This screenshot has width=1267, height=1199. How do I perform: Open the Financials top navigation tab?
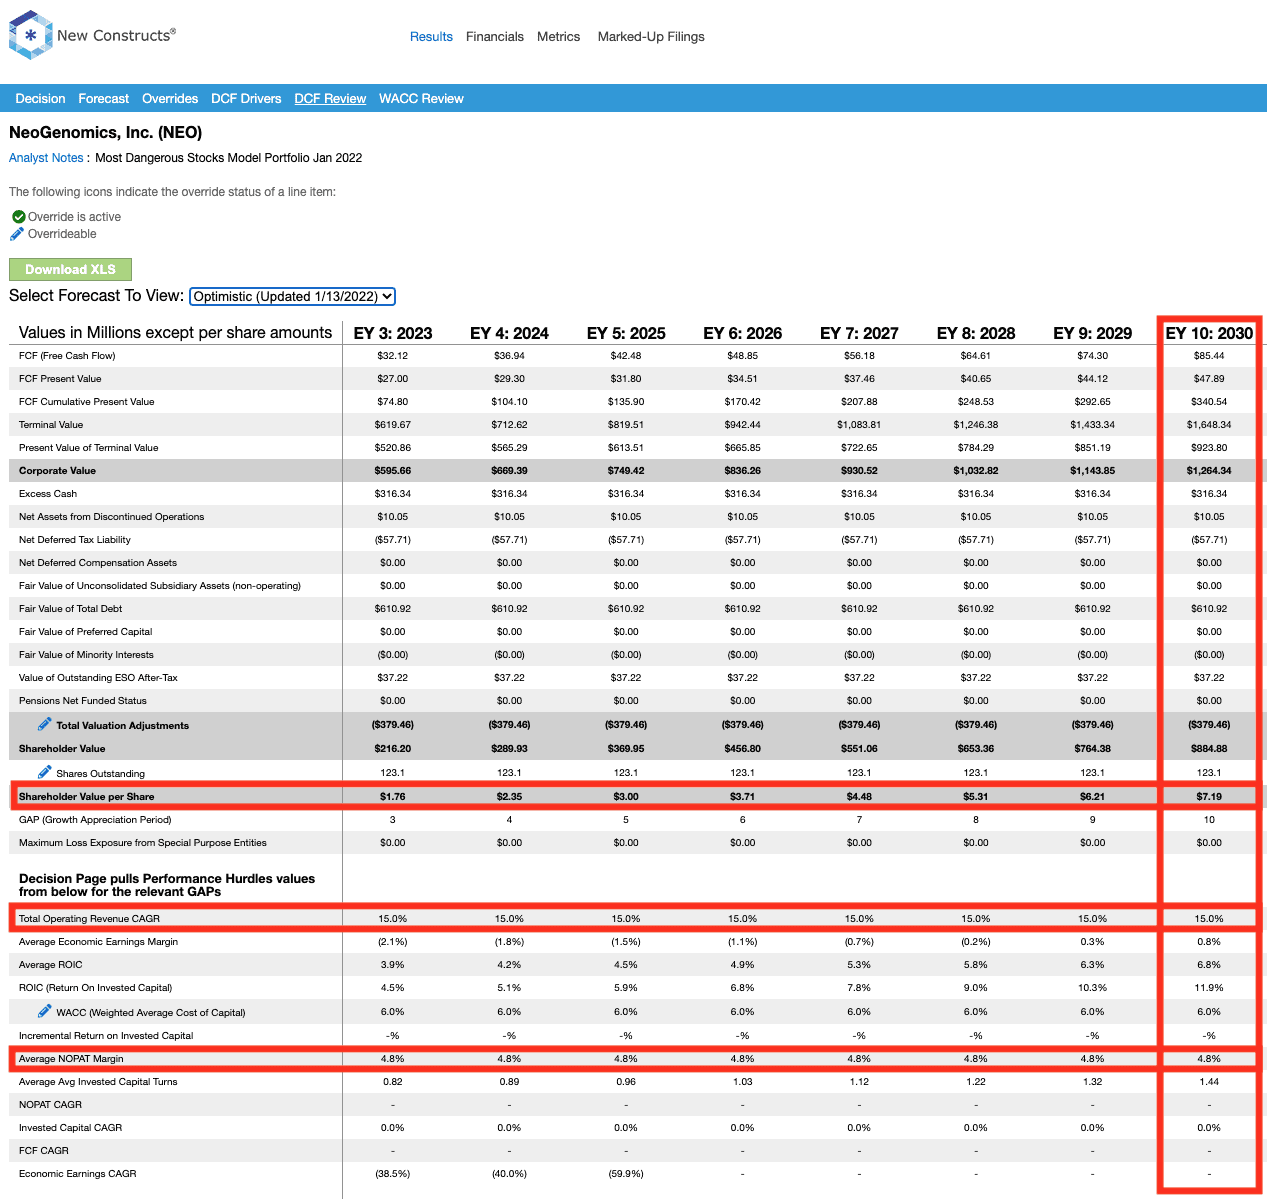pyautogui.click(x=495, y=37)
